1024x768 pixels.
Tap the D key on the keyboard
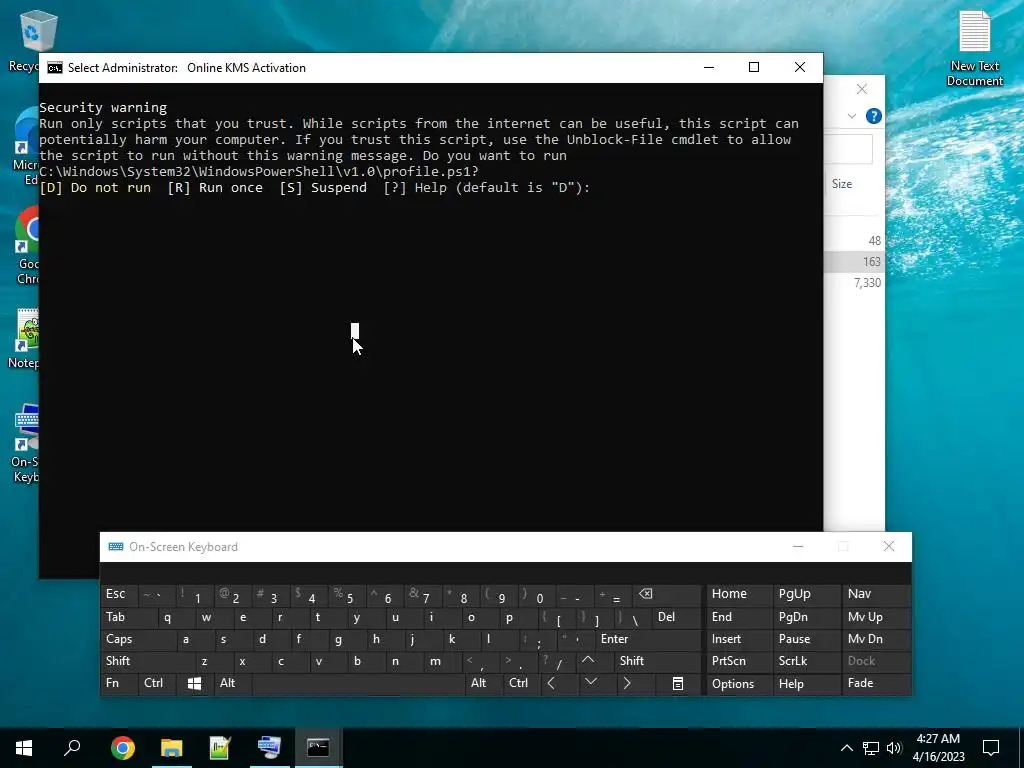[270, 639]
